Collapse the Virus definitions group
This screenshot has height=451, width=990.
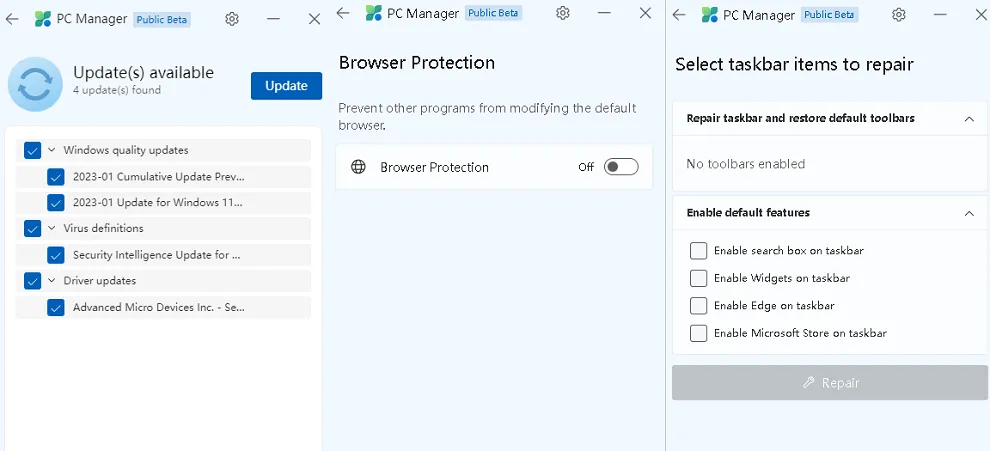point(51,228)
